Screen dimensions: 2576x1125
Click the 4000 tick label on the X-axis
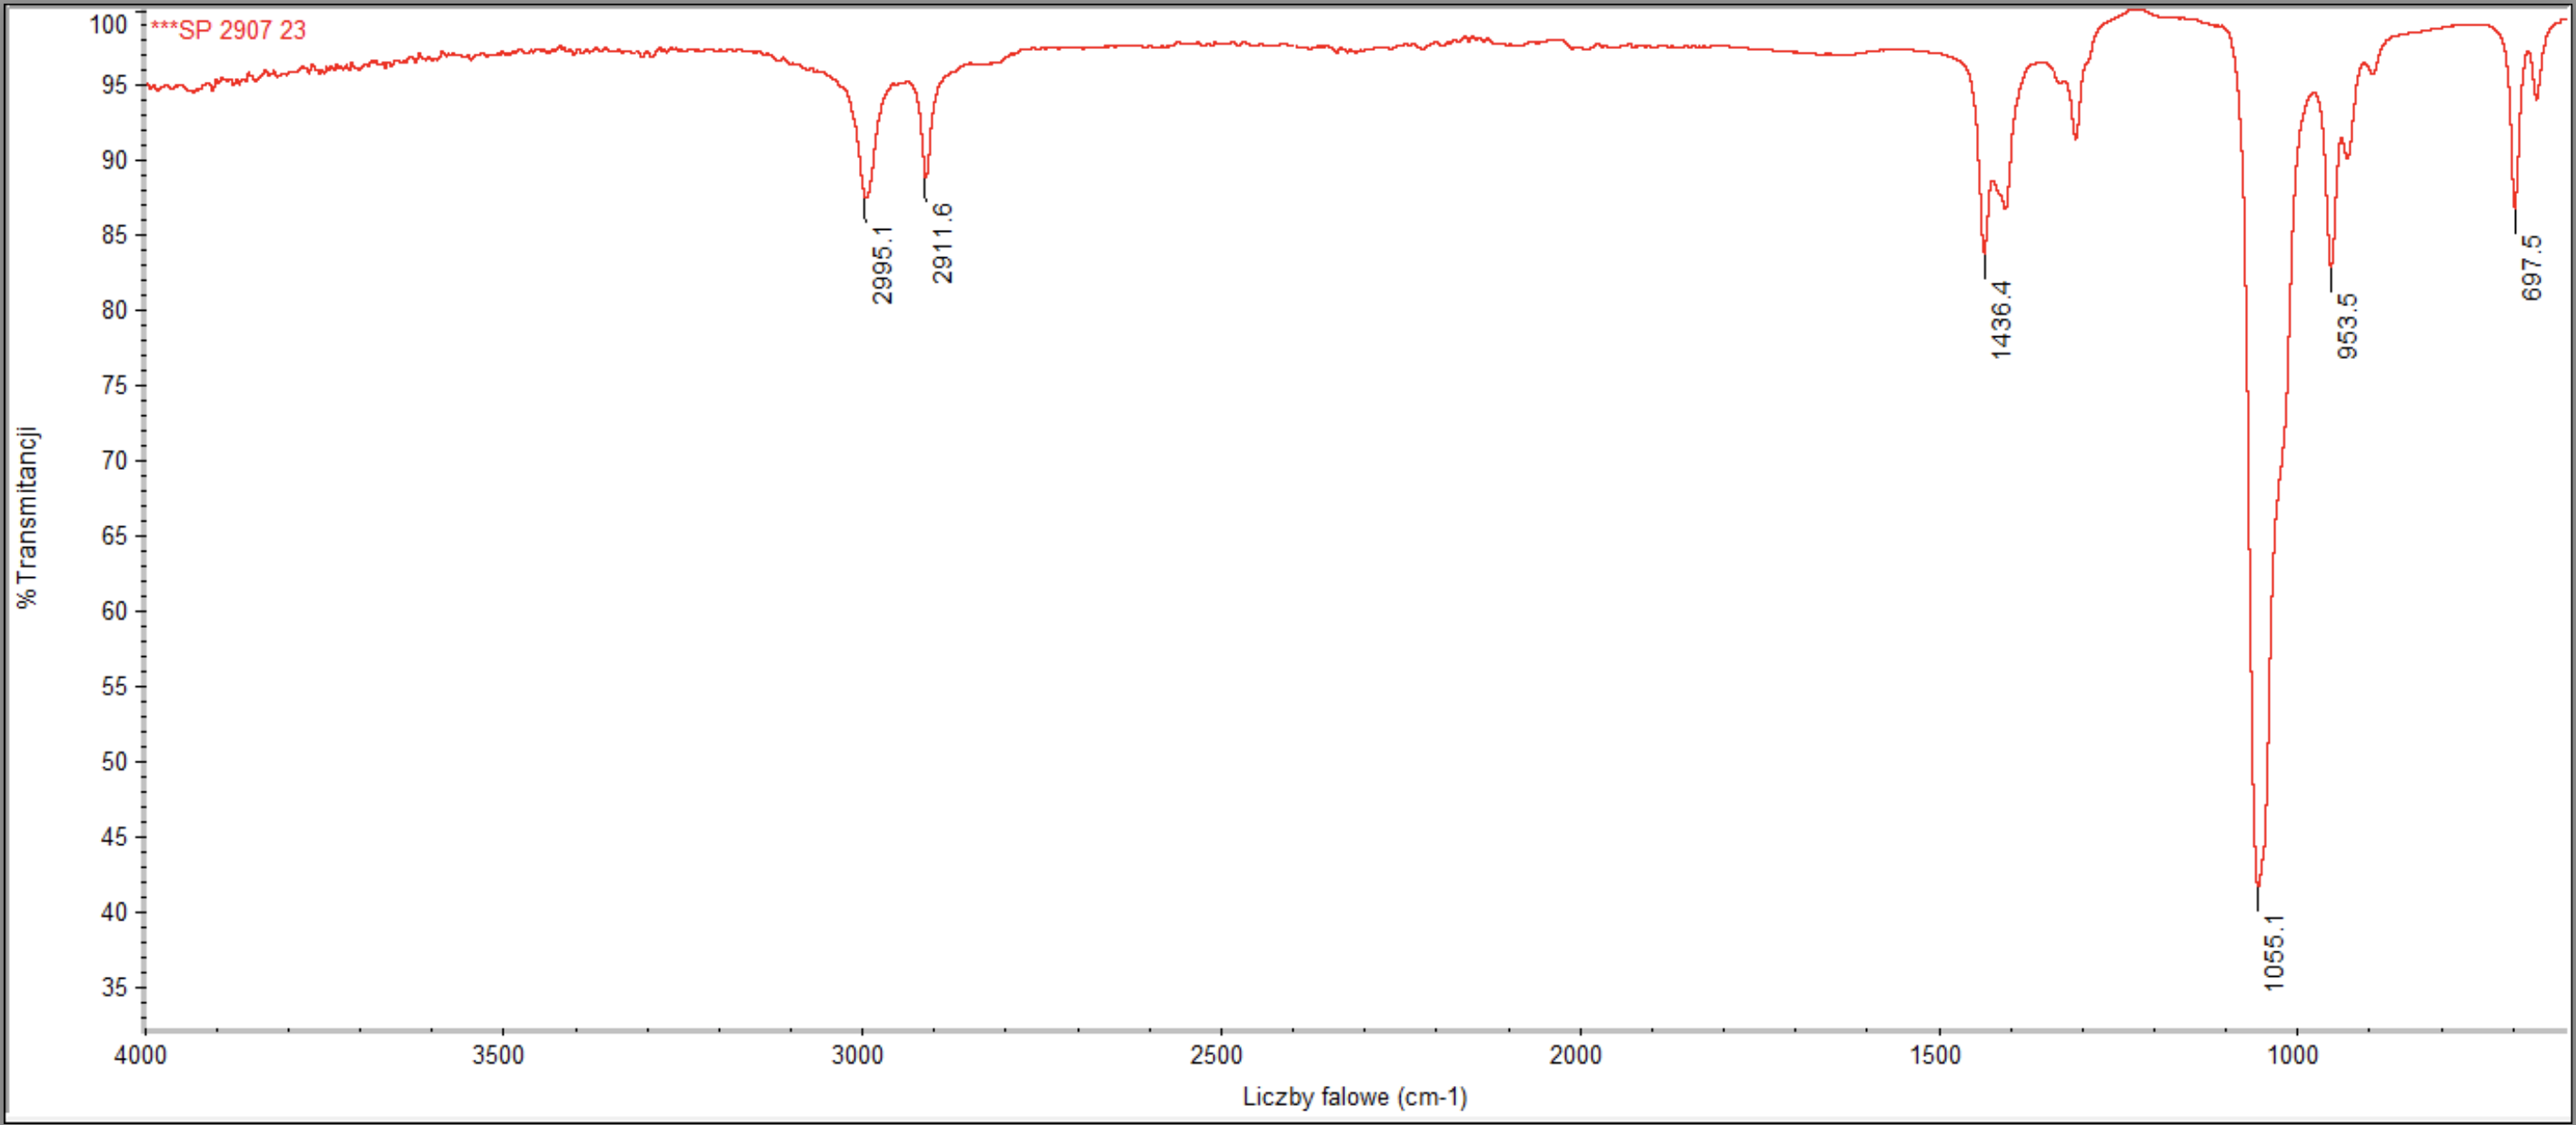click(141, 1055)
